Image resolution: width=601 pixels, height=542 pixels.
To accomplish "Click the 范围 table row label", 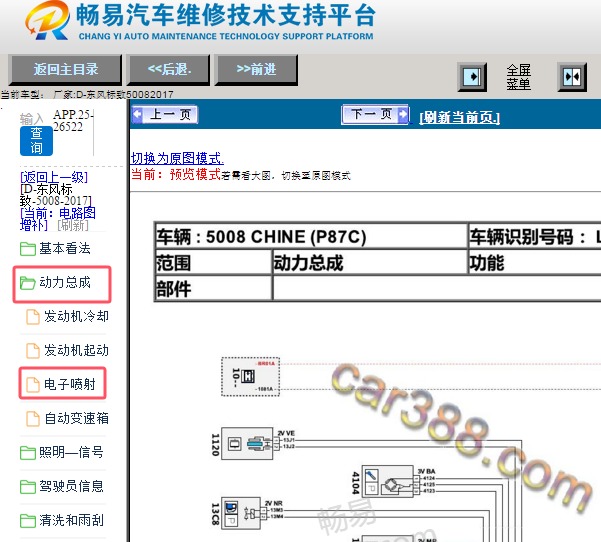I will (213, 263).
